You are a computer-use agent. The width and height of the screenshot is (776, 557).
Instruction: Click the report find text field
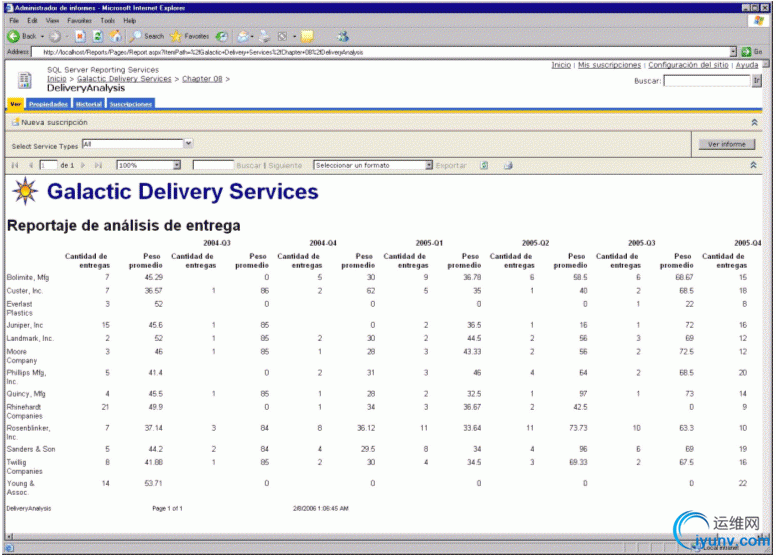(x=213, y=165)
